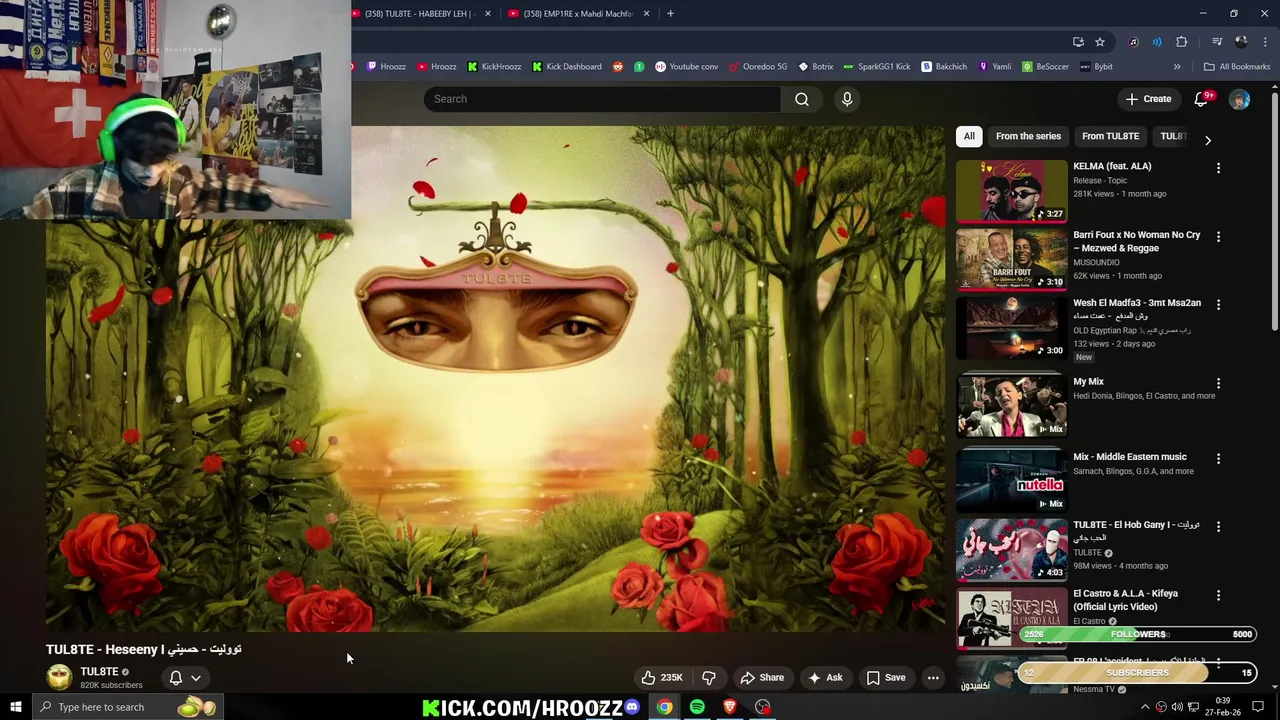Dislike the TUL8TE Heseeny video
This screenshot has height=720, width=1280.
(709, 678)
